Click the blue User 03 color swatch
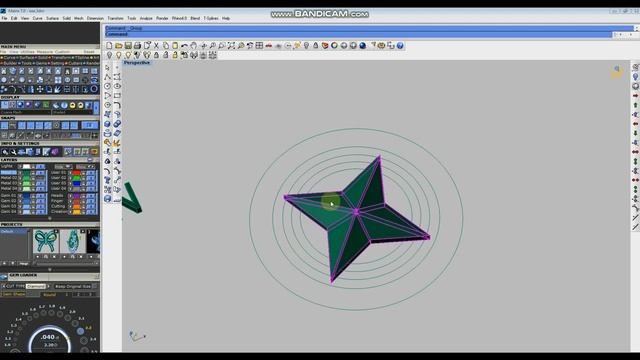This screenshot has height=360, width=640. (76, 183)
